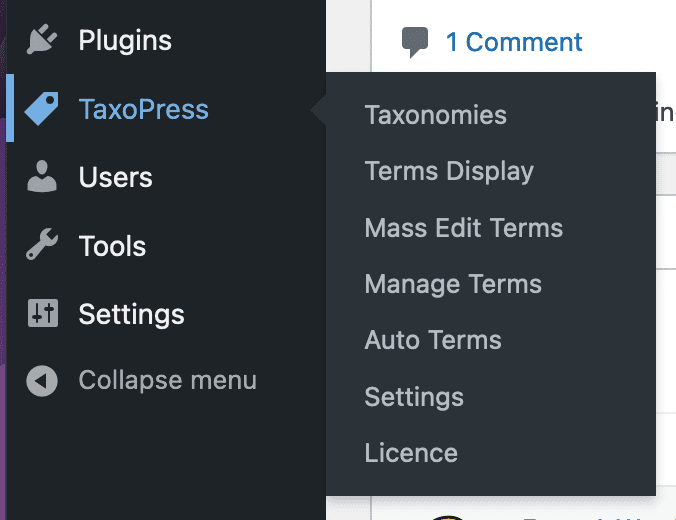This screenshot has height=520, width=676.
Task: Select Terms Display submenu item
Action: [x=449, y=172]
